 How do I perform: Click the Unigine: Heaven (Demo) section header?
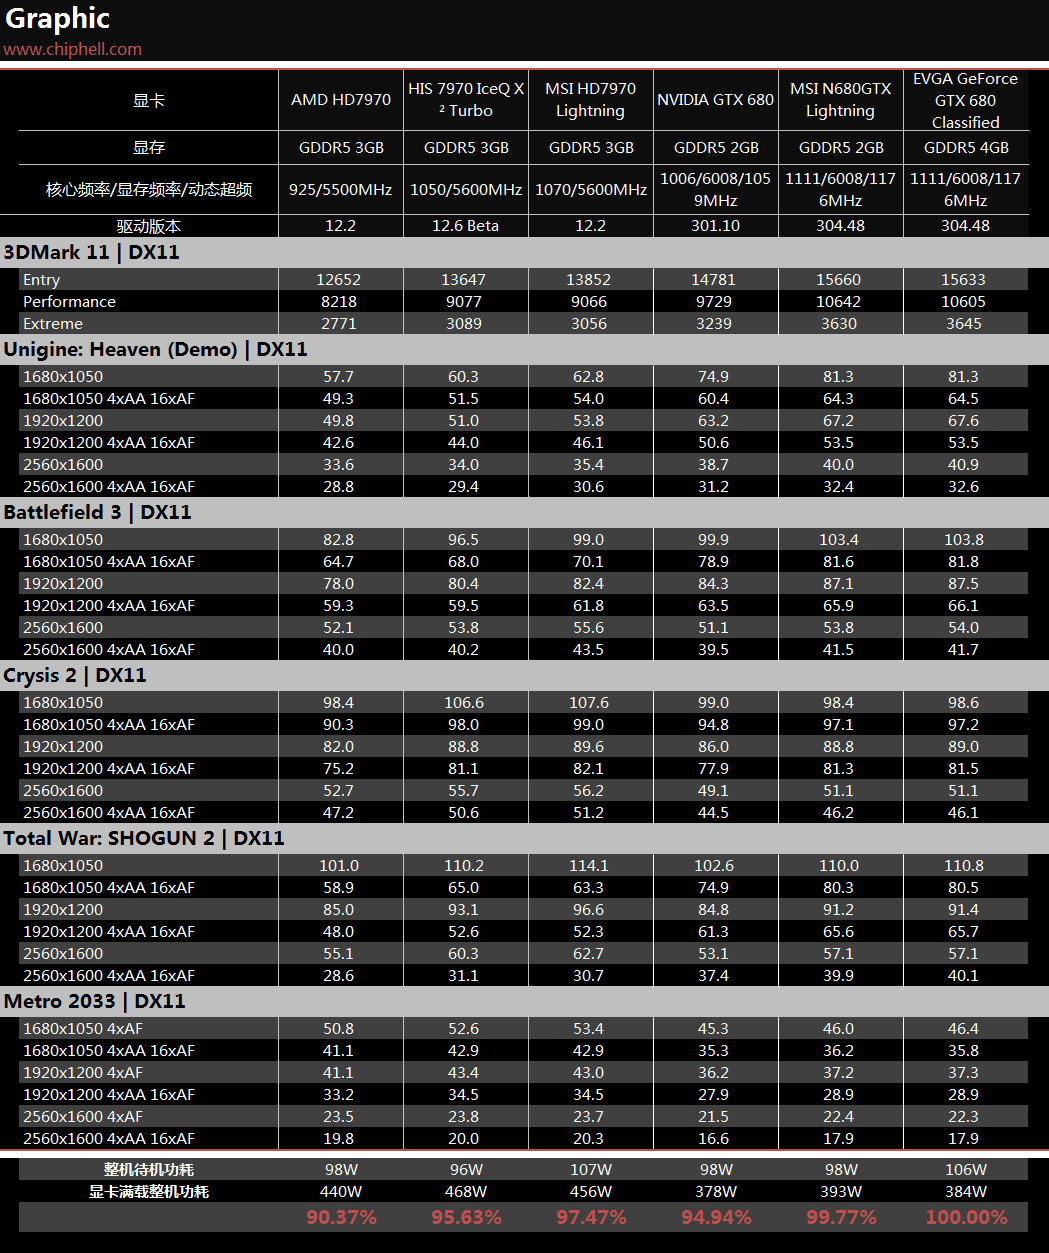pyautogui.click(x=155, y=349)
